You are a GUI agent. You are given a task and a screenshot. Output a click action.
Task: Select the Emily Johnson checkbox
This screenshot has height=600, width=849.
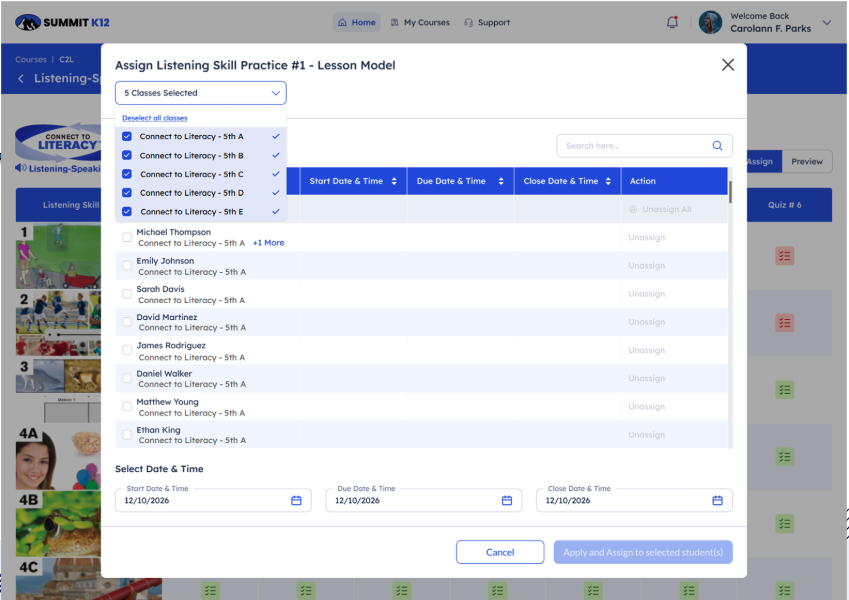tap(127, 265)
